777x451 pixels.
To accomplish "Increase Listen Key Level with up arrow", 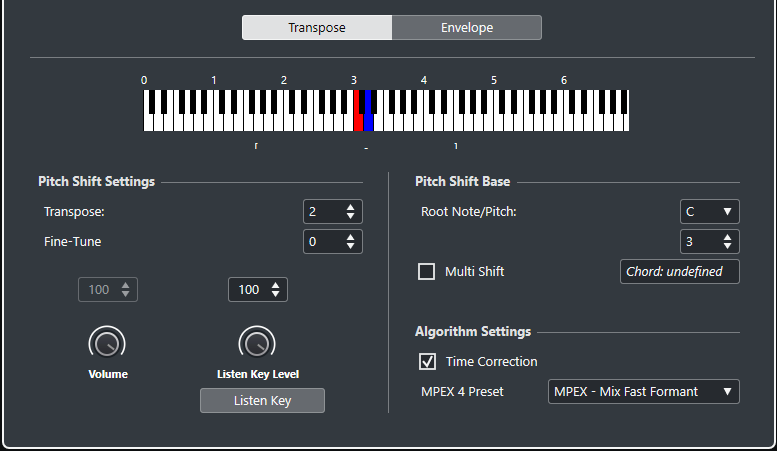I will pos(276,285).
